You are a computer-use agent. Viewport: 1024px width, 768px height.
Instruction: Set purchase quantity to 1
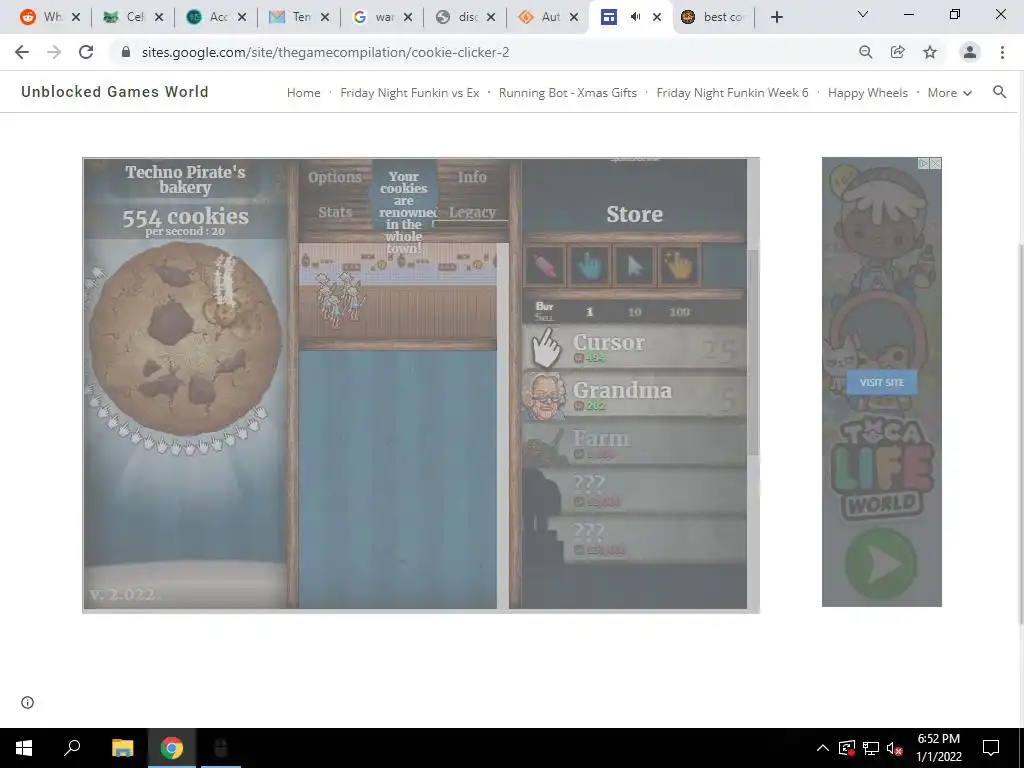point(590,312)
